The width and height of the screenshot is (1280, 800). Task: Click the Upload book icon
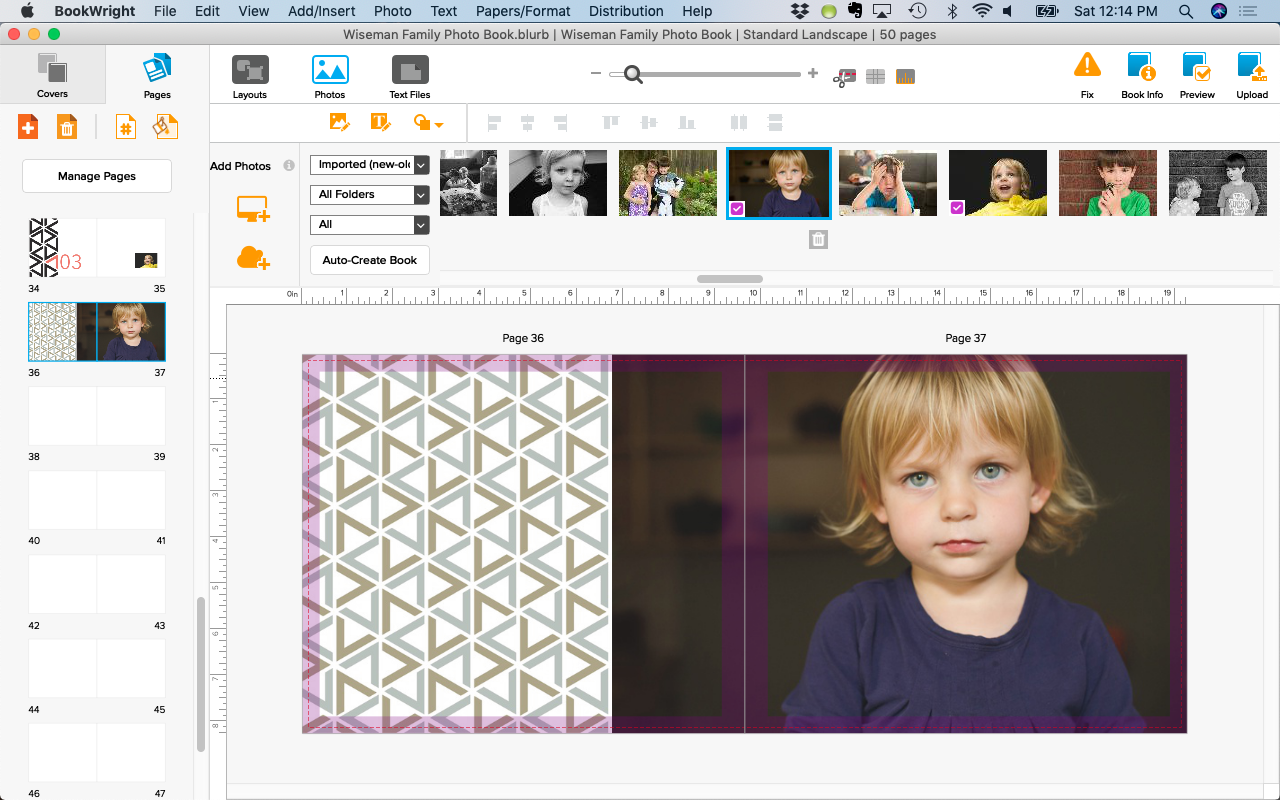pos(1252,75)
